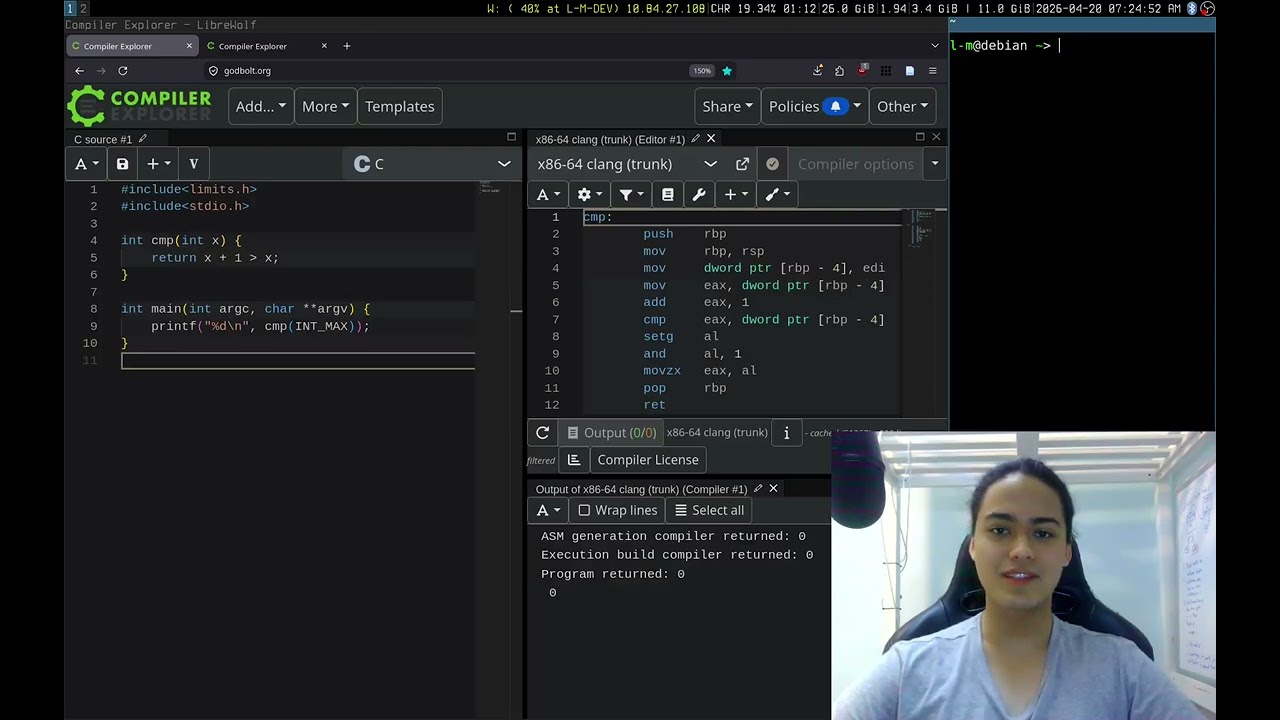Rename the C source #1 pane with the pencil

click(x=143, y=139)
